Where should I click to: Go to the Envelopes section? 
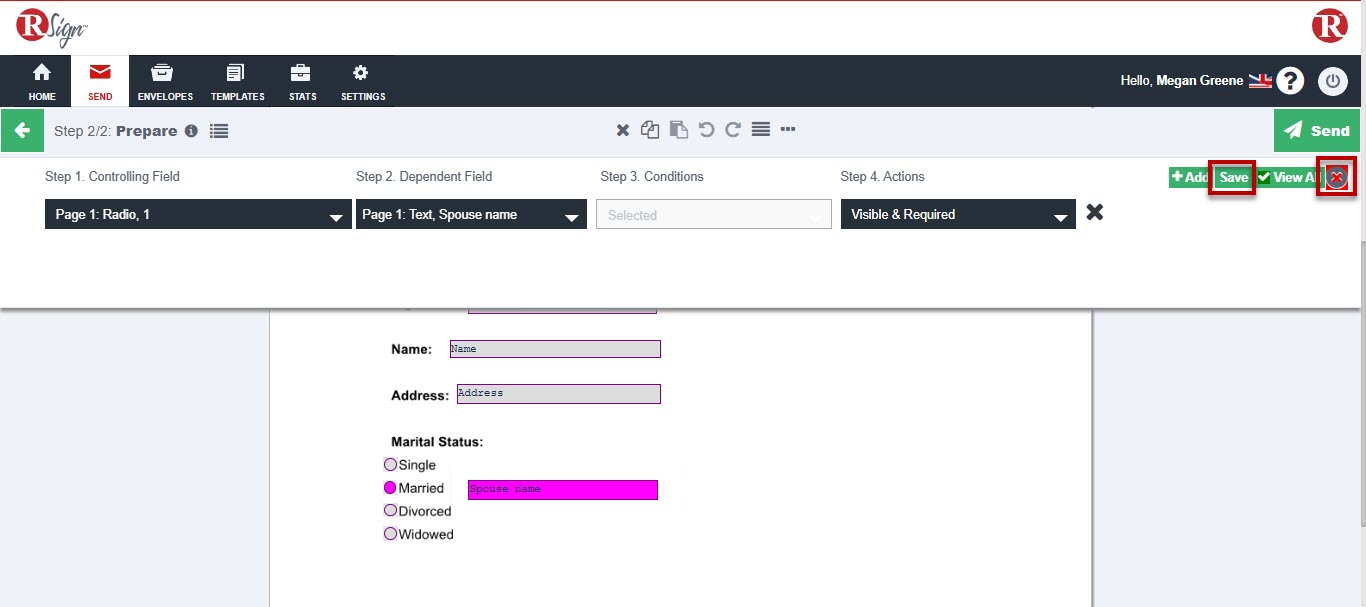tap(164, 81)
